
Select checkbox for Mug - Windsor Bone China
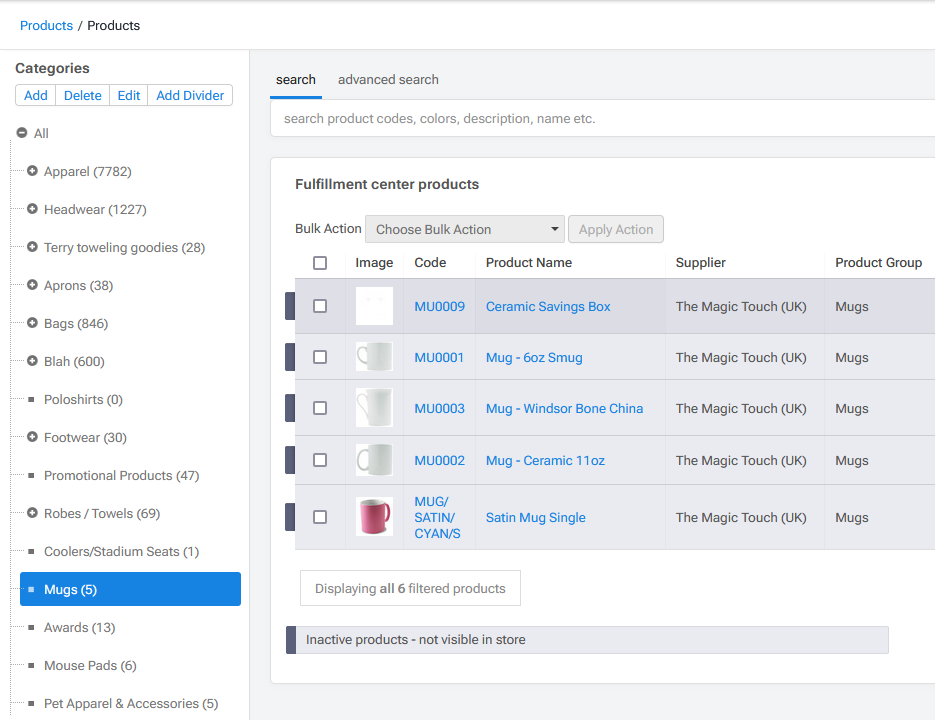(320, 408)
